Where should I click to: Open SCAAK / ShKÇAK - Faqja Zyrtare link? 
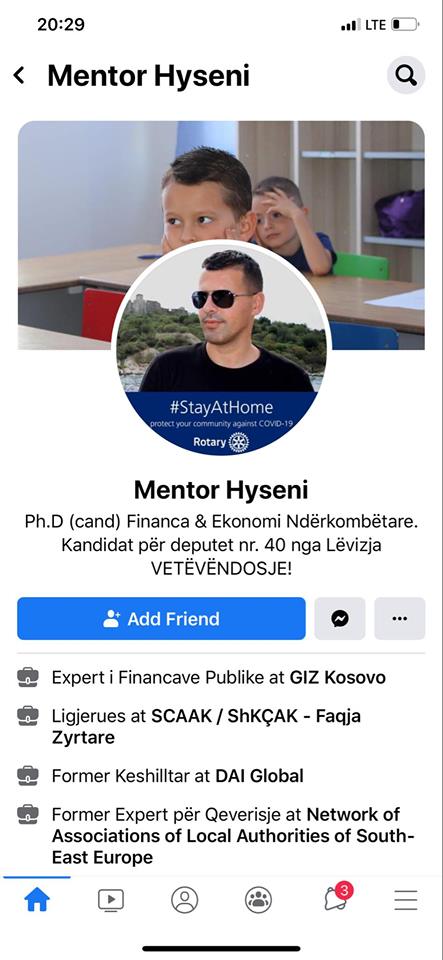206,726
